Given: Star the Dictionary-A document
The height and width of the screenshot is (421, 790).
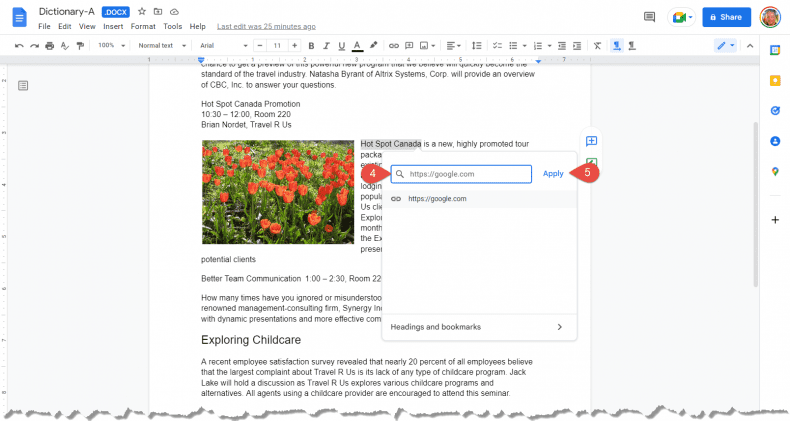Looking at the screenshot, I should pyautogui.click(x=141, y=11).
